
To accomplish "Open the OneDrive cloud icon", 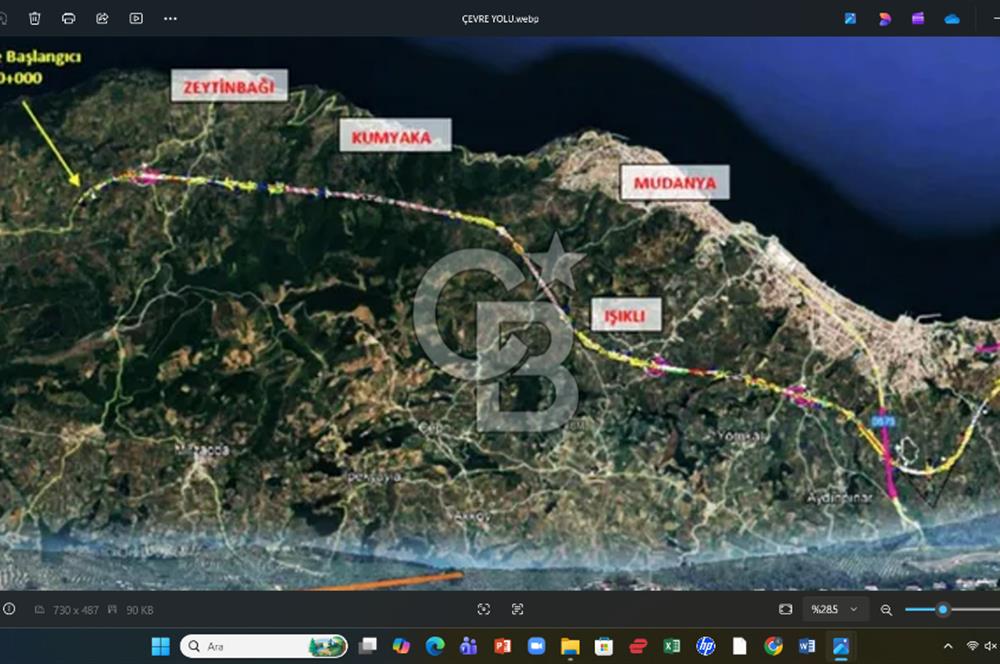I will pyautogui.click(x=952, y=19).
